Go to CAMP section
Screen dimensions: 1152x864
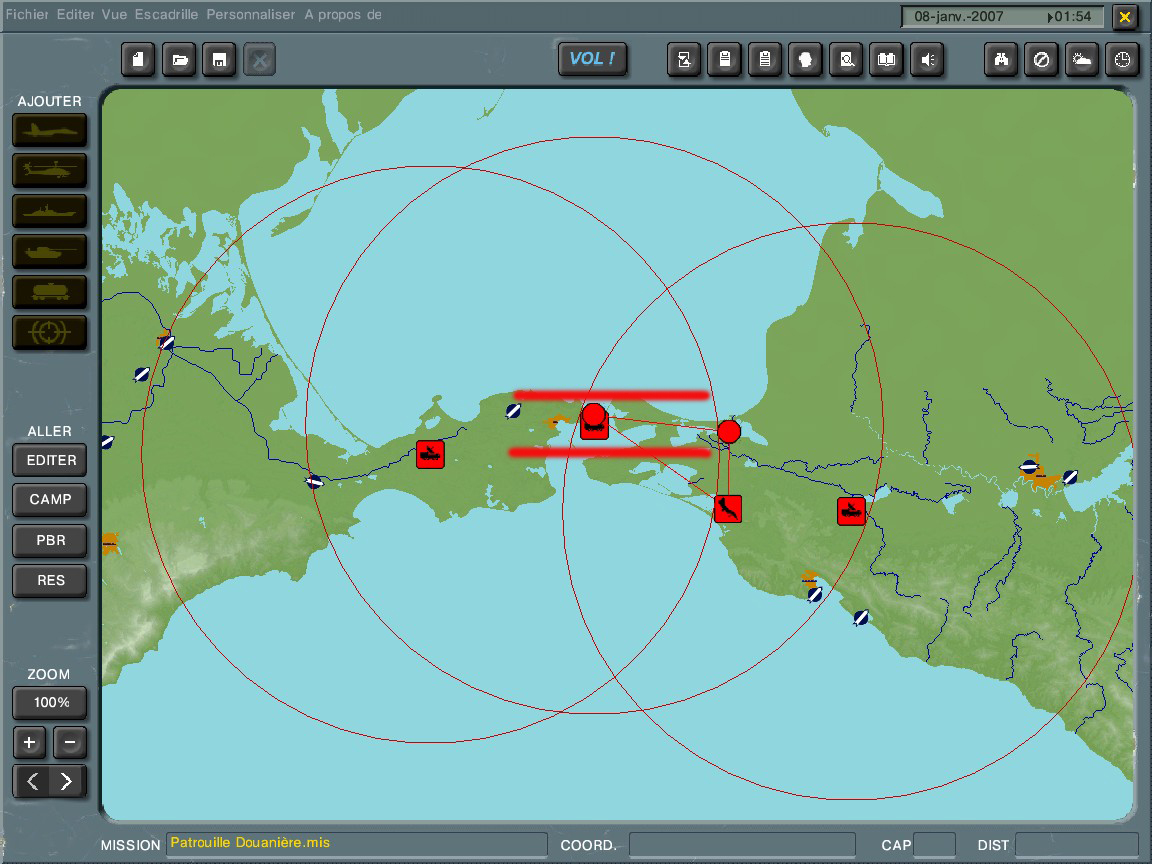[50, 500]
